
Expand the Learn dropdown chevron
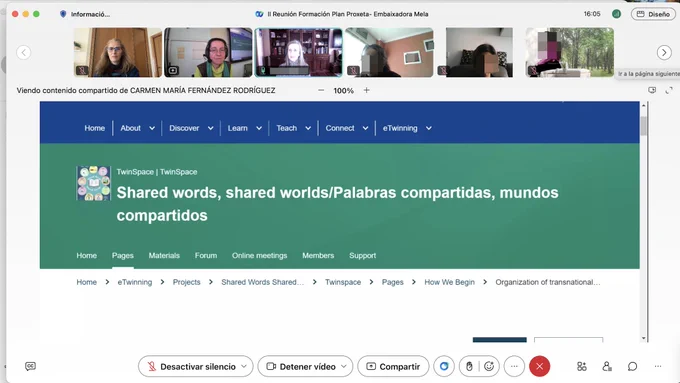259,128
